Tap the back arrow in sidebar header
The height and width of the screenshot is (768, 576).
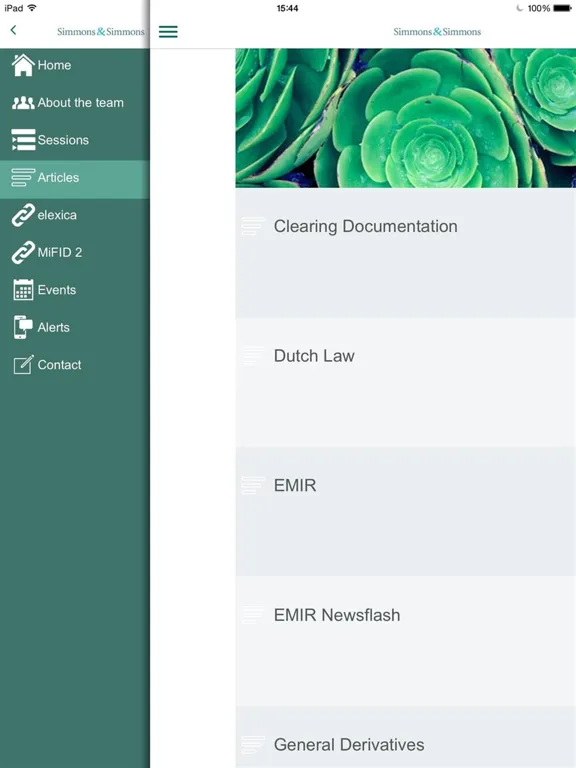[13, 30]
